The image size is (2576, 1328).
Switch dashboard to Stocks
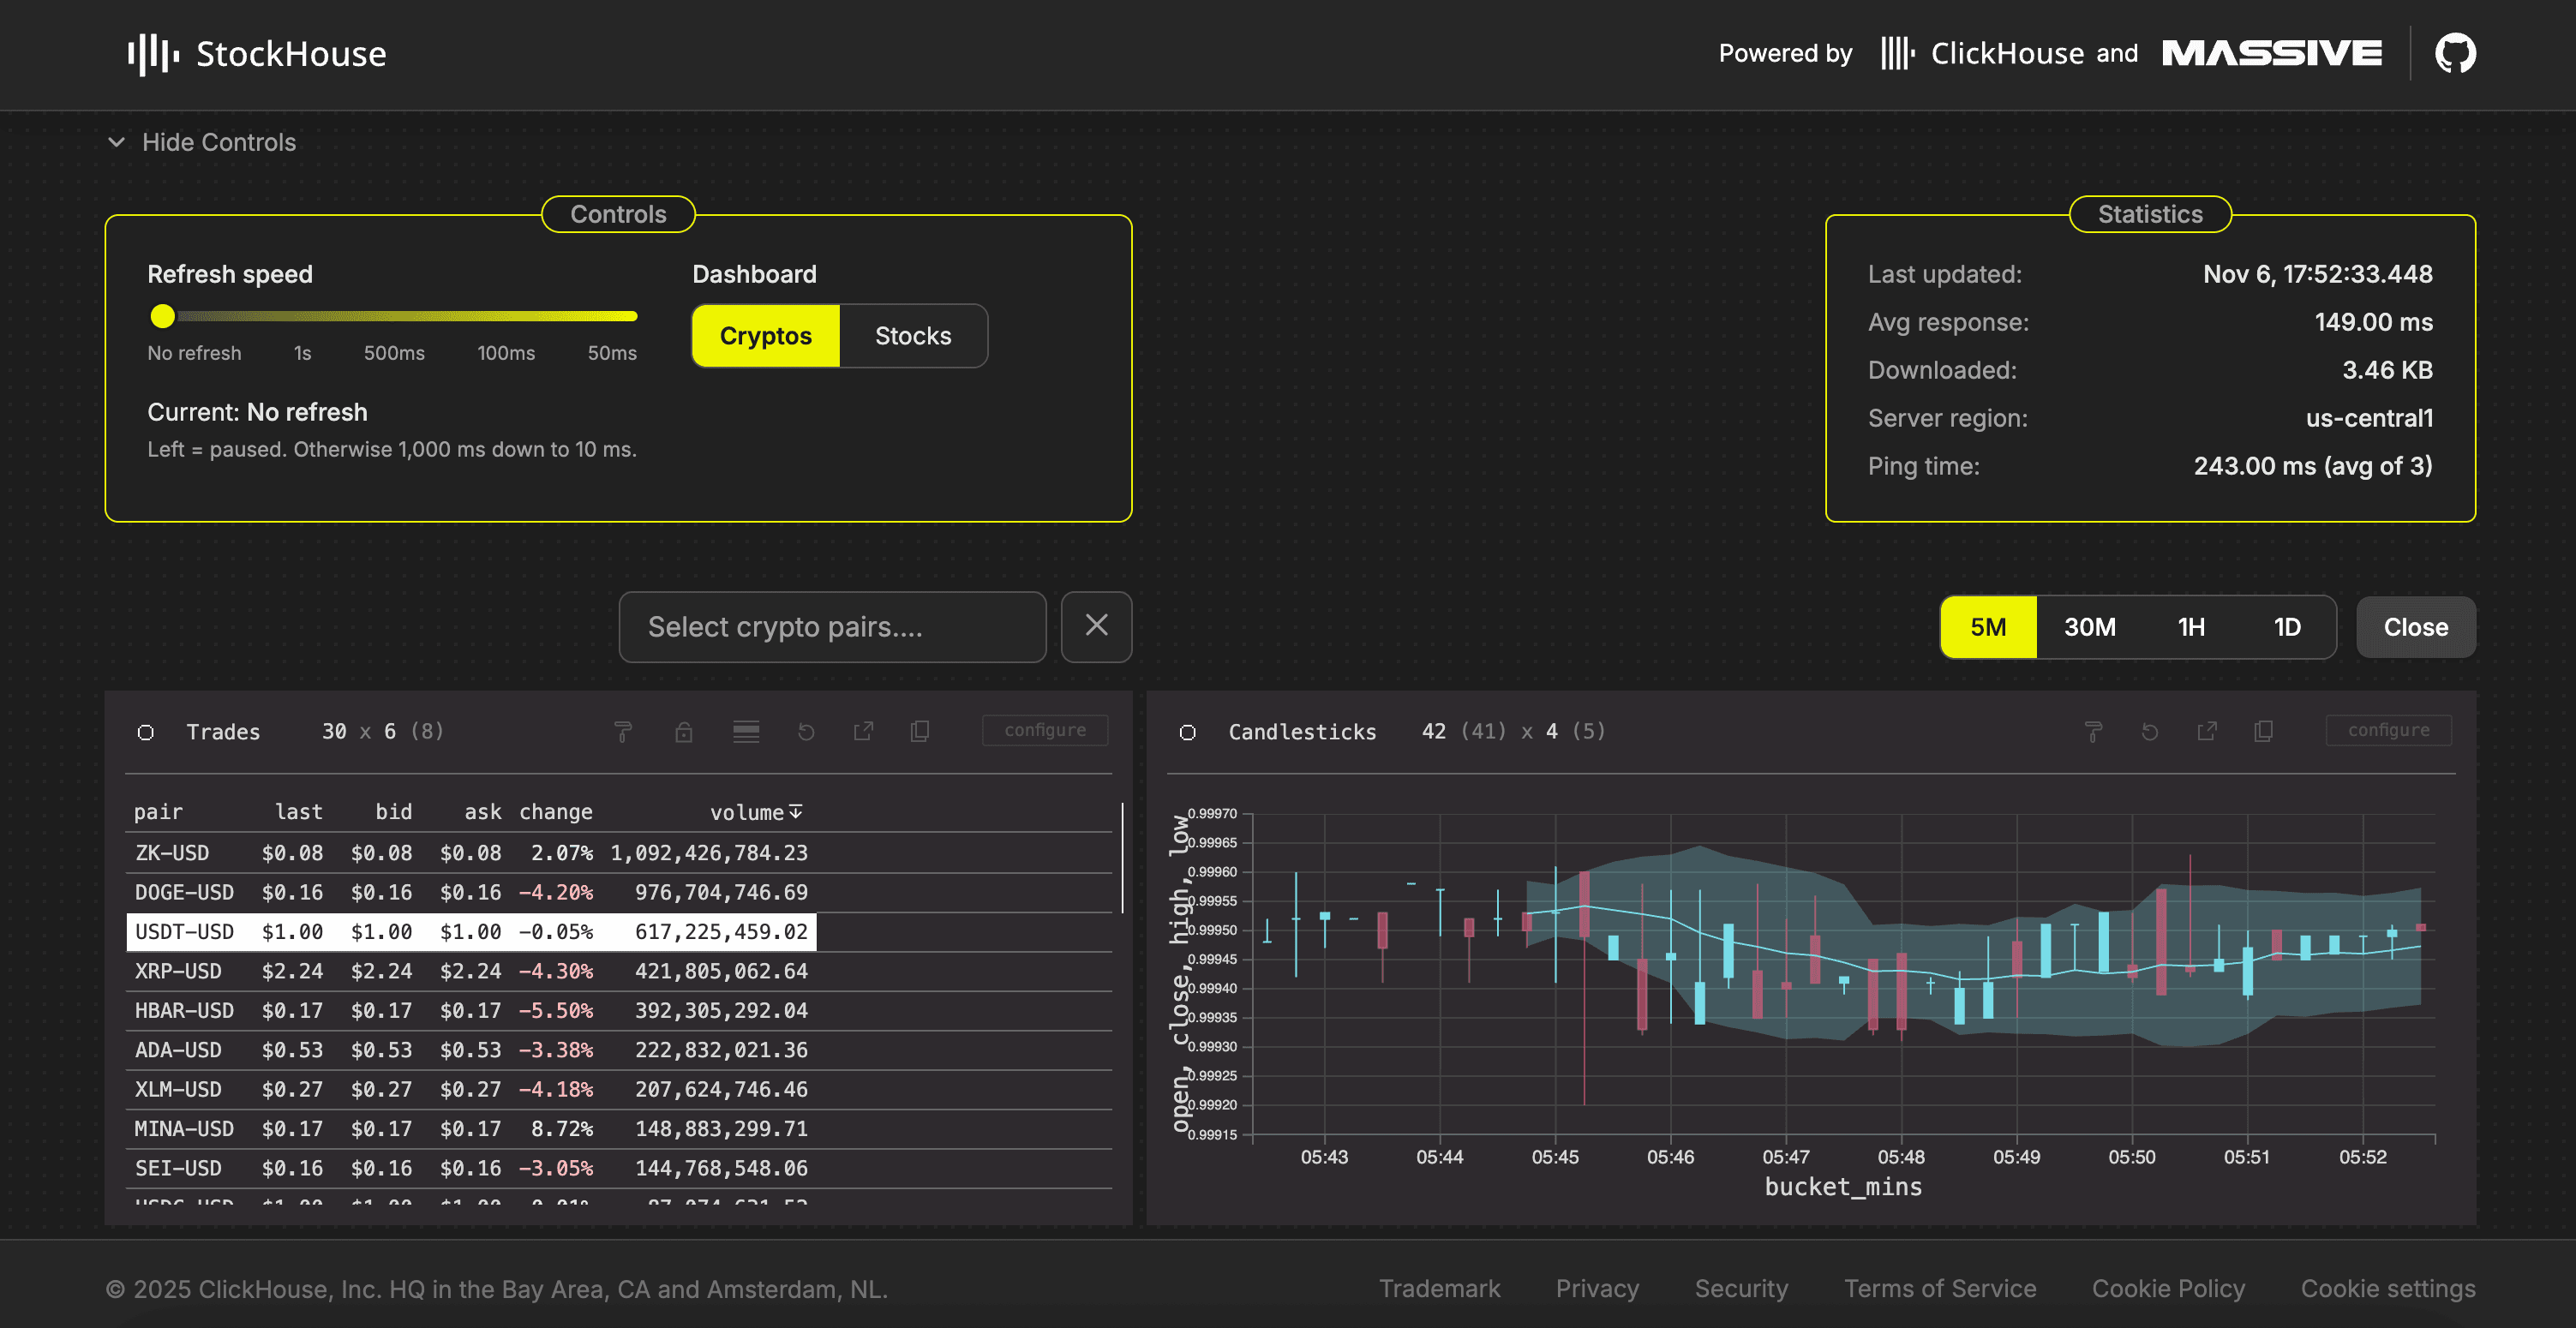pos(912,336)
